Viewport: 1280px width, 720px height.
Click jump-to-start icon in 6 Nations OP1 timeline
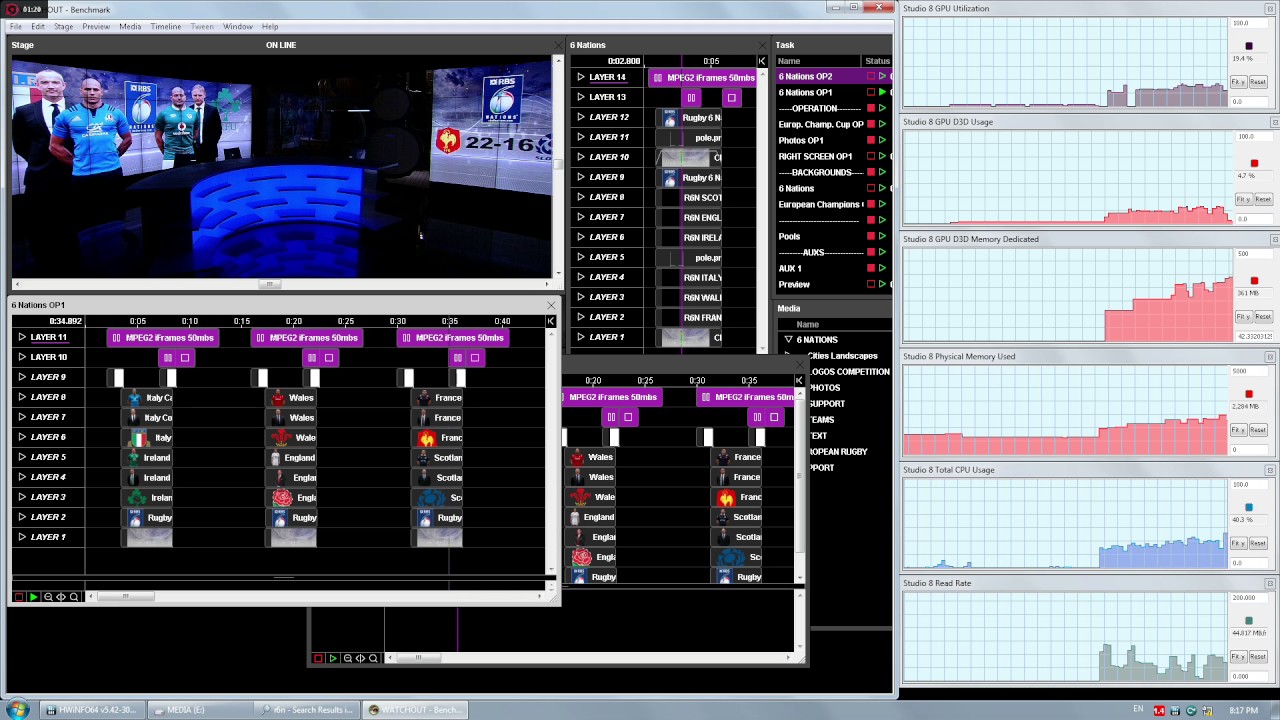click(x=550, y=321)
